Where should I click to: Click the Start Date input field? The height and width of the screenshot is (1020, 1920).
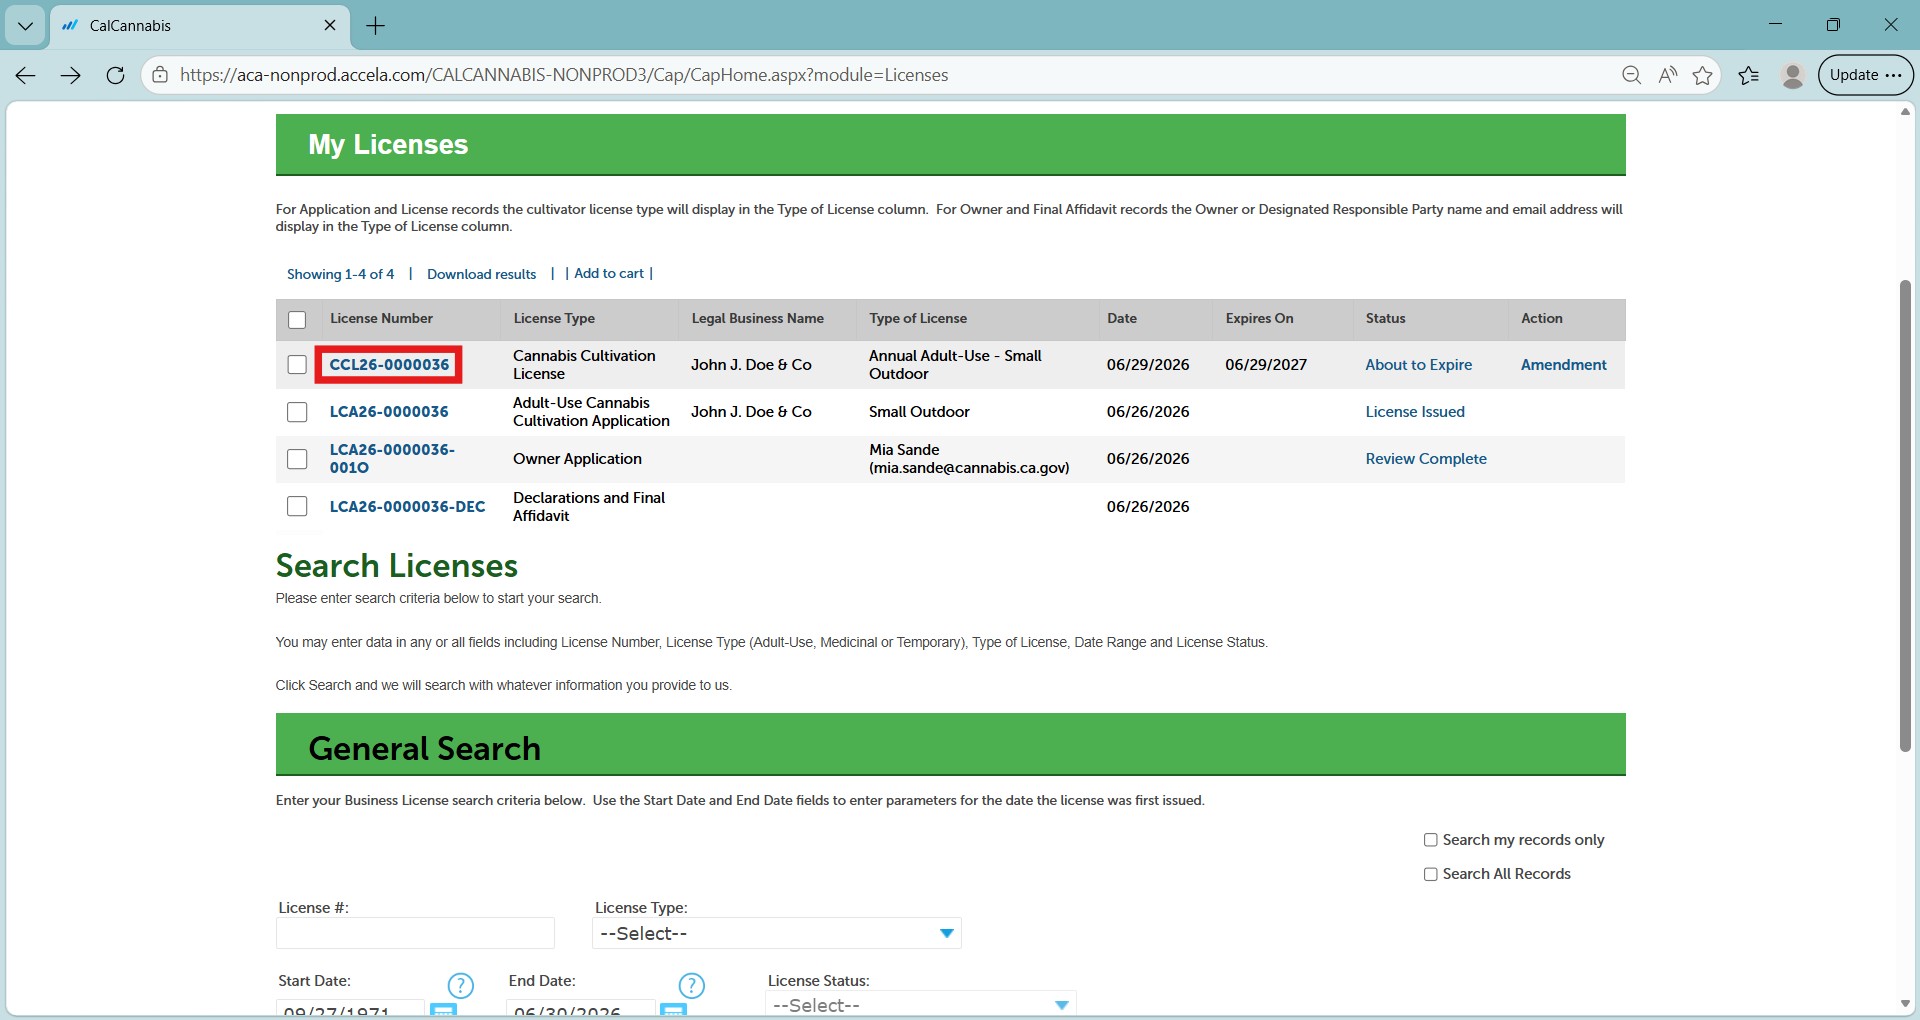350,1009
